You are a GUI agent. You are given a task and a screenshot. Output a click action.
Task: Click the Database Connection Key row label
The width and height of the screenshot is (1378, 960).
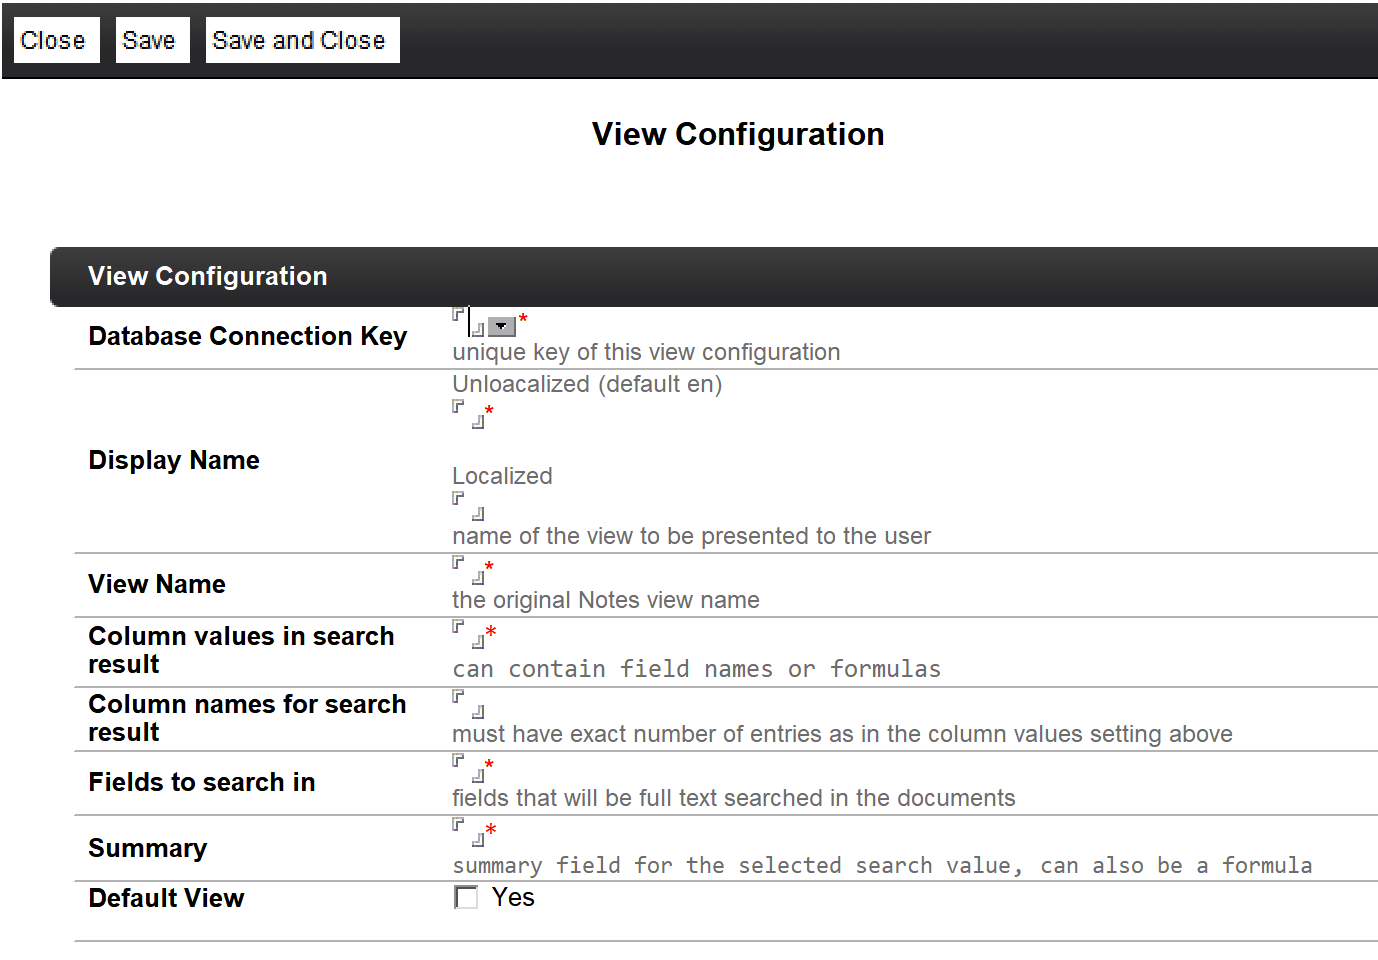coord(247,336)
